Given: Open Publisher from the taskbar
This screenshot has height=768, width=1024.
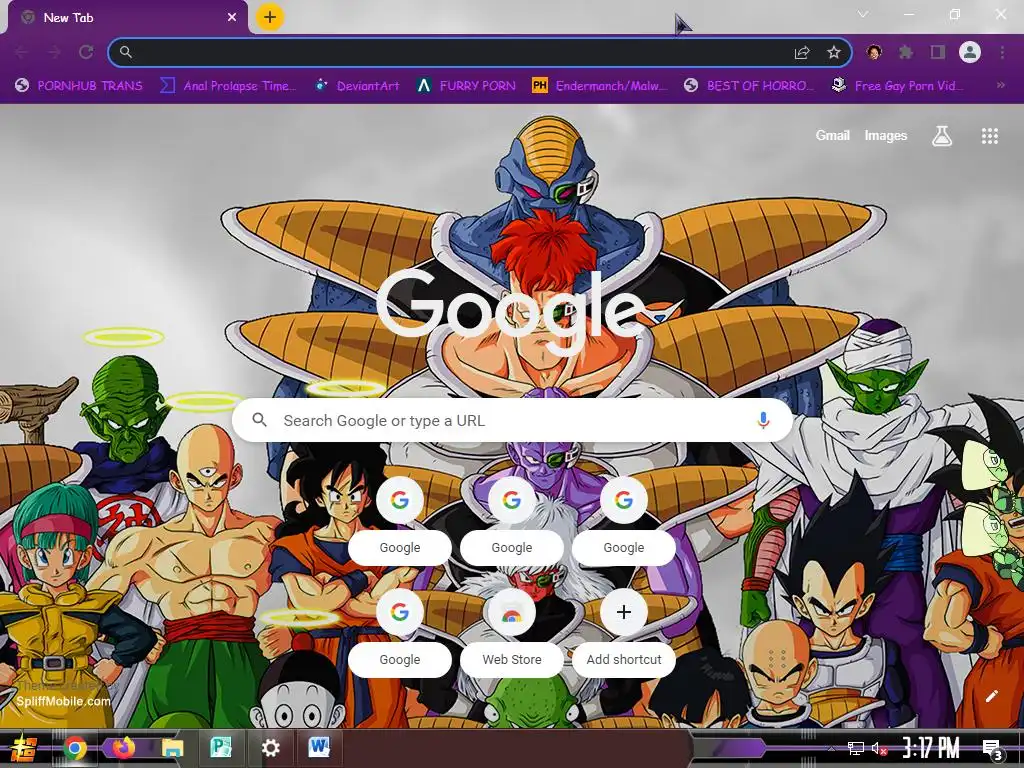Looking at the screenshot, I should pyautogui.click(x=221, y=748).
